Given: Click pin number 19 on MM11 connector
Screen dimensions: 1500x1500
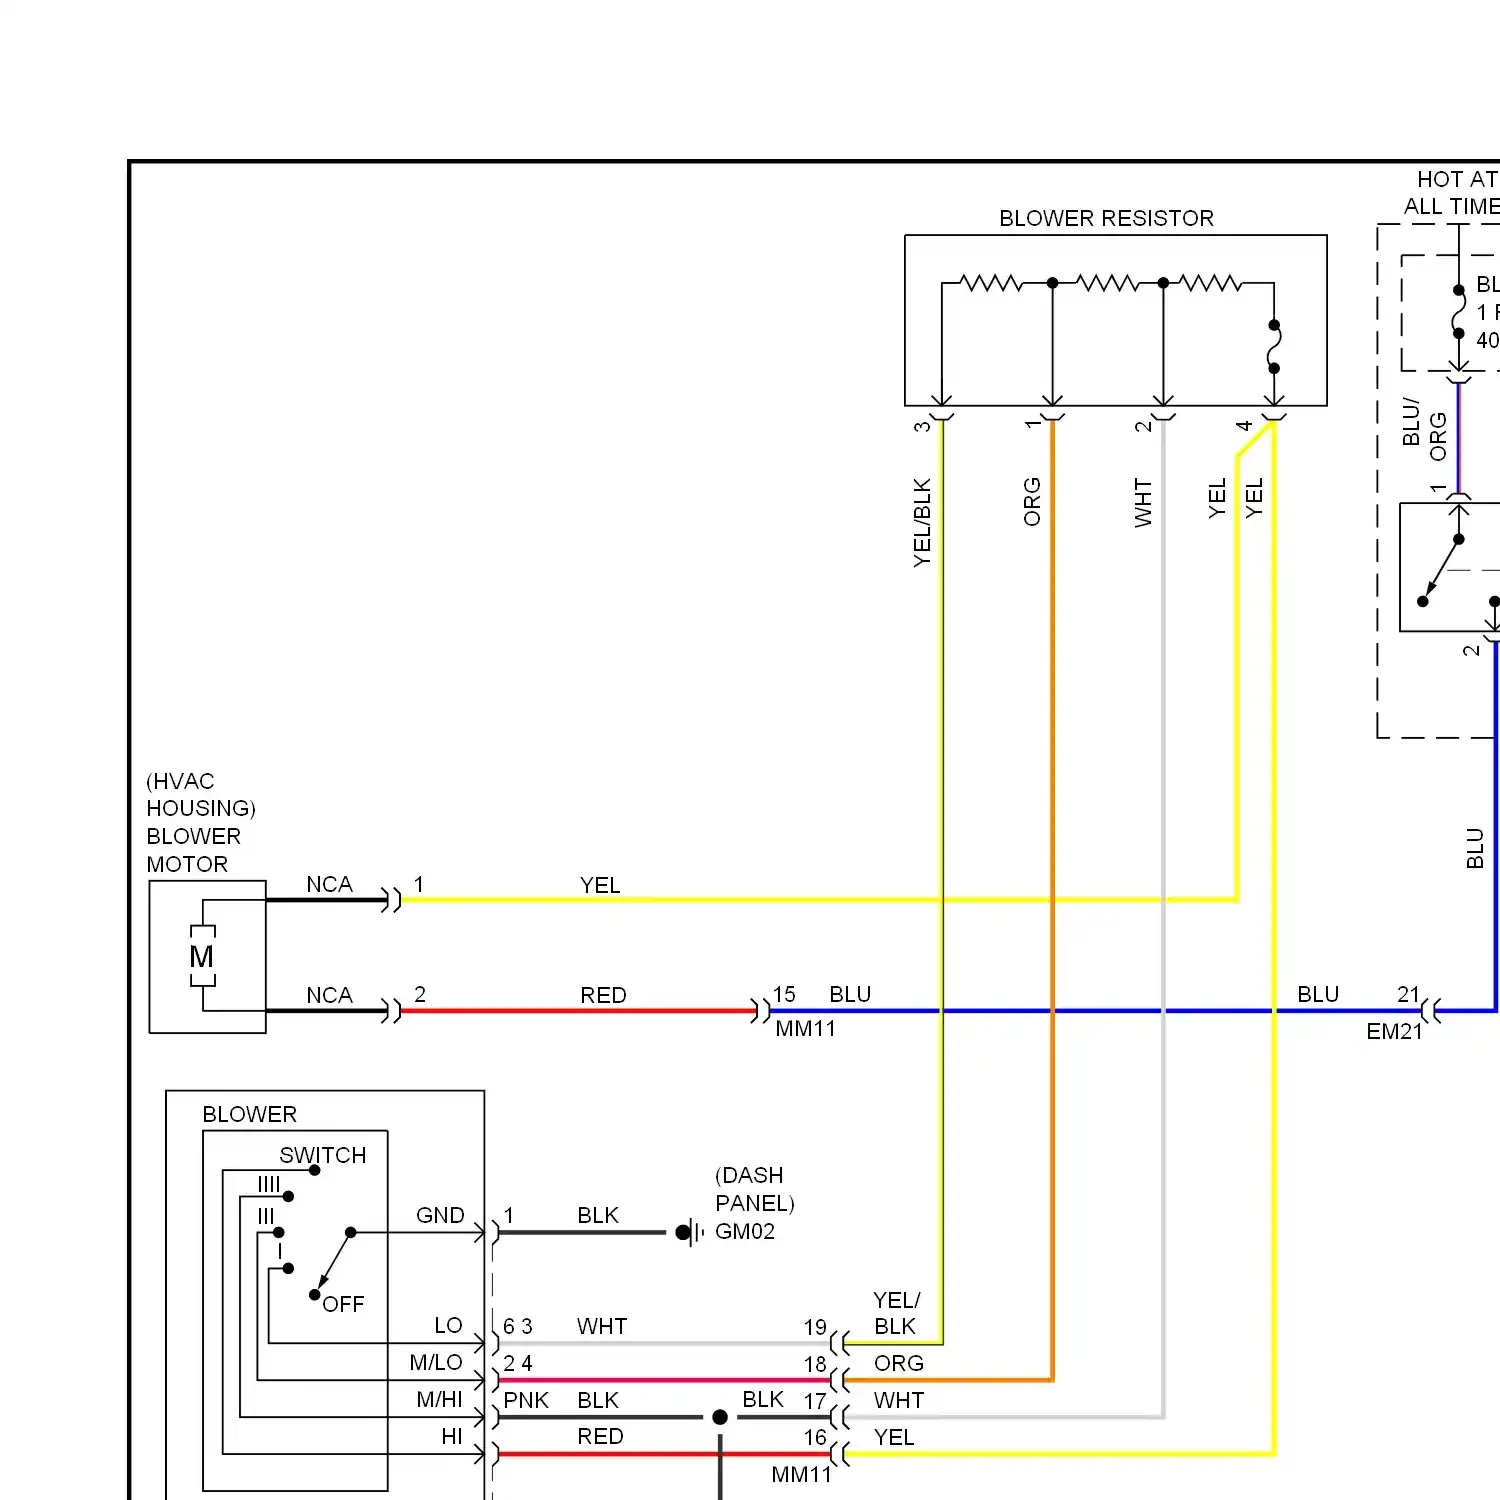Looking at the screenshot, I should tap(815, 1327).
